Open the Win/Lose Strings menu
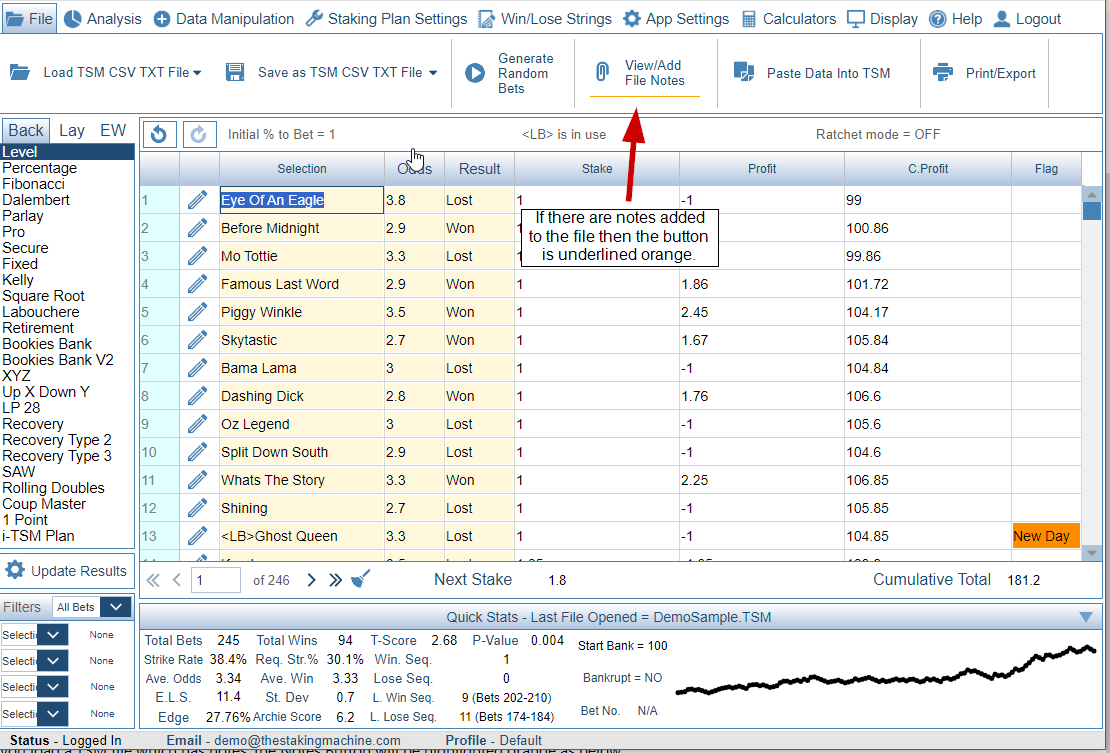The height and width of the screenshot is (753, 1110). point(544,19)
